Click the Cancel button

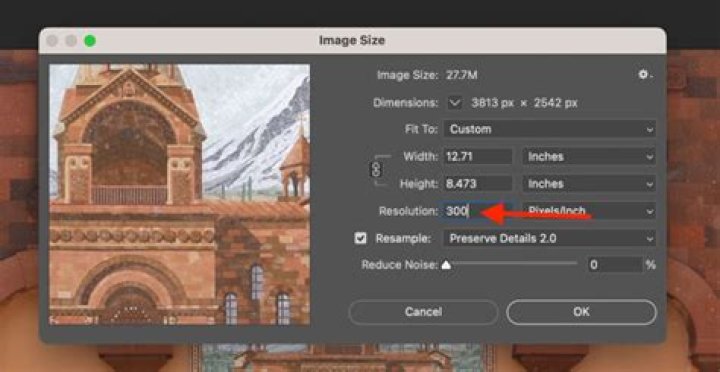423,312
